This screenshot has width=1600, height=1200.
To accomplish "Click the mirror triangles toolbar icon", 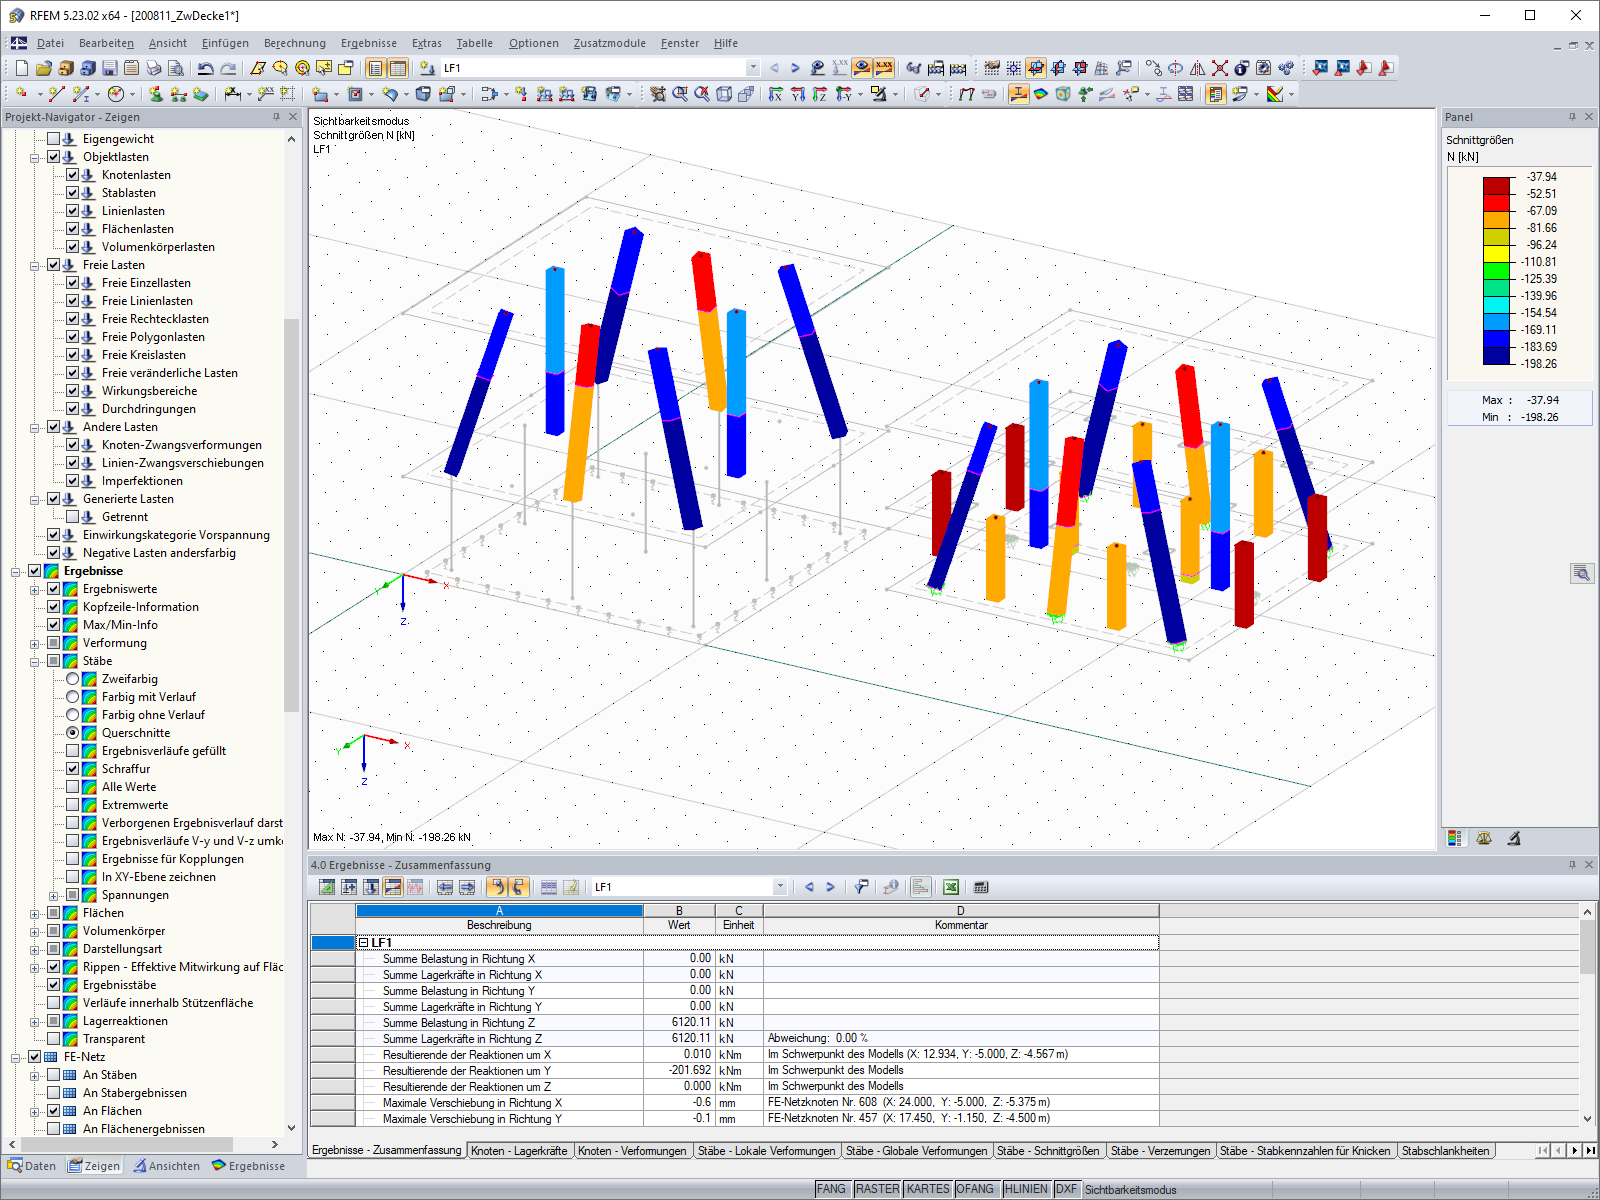I will 1198,68.
